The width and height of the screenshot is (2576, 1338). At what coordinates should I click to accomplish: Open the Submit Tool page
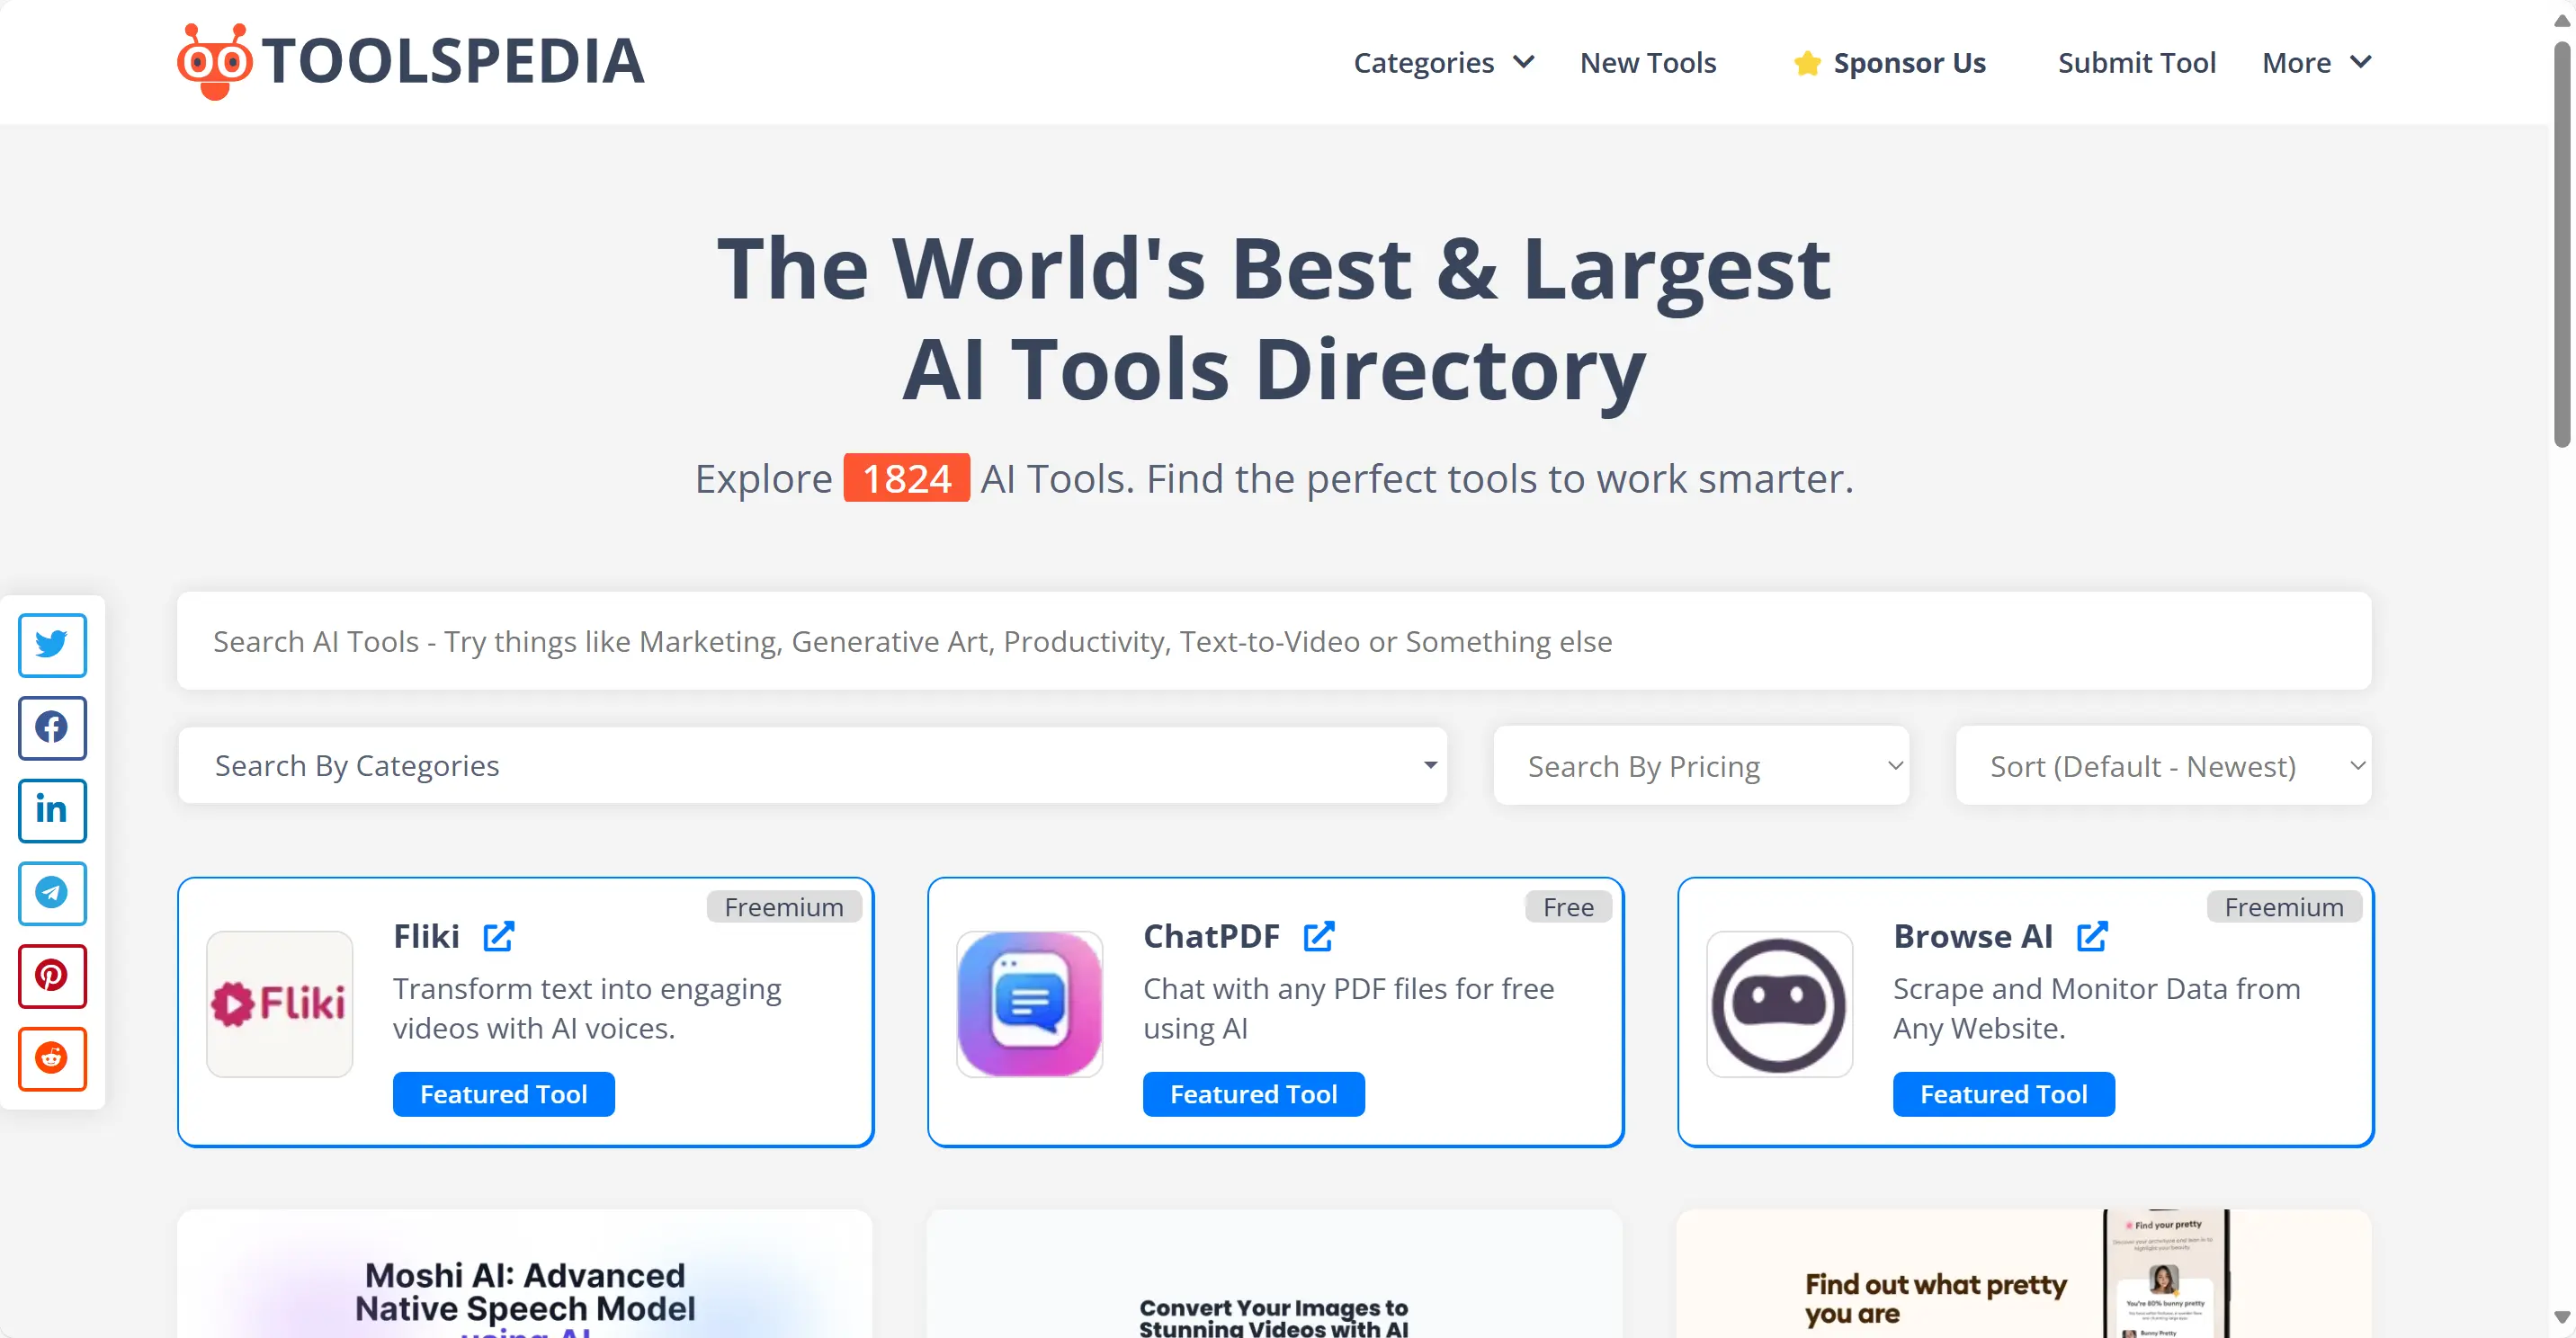point(2136,62)
